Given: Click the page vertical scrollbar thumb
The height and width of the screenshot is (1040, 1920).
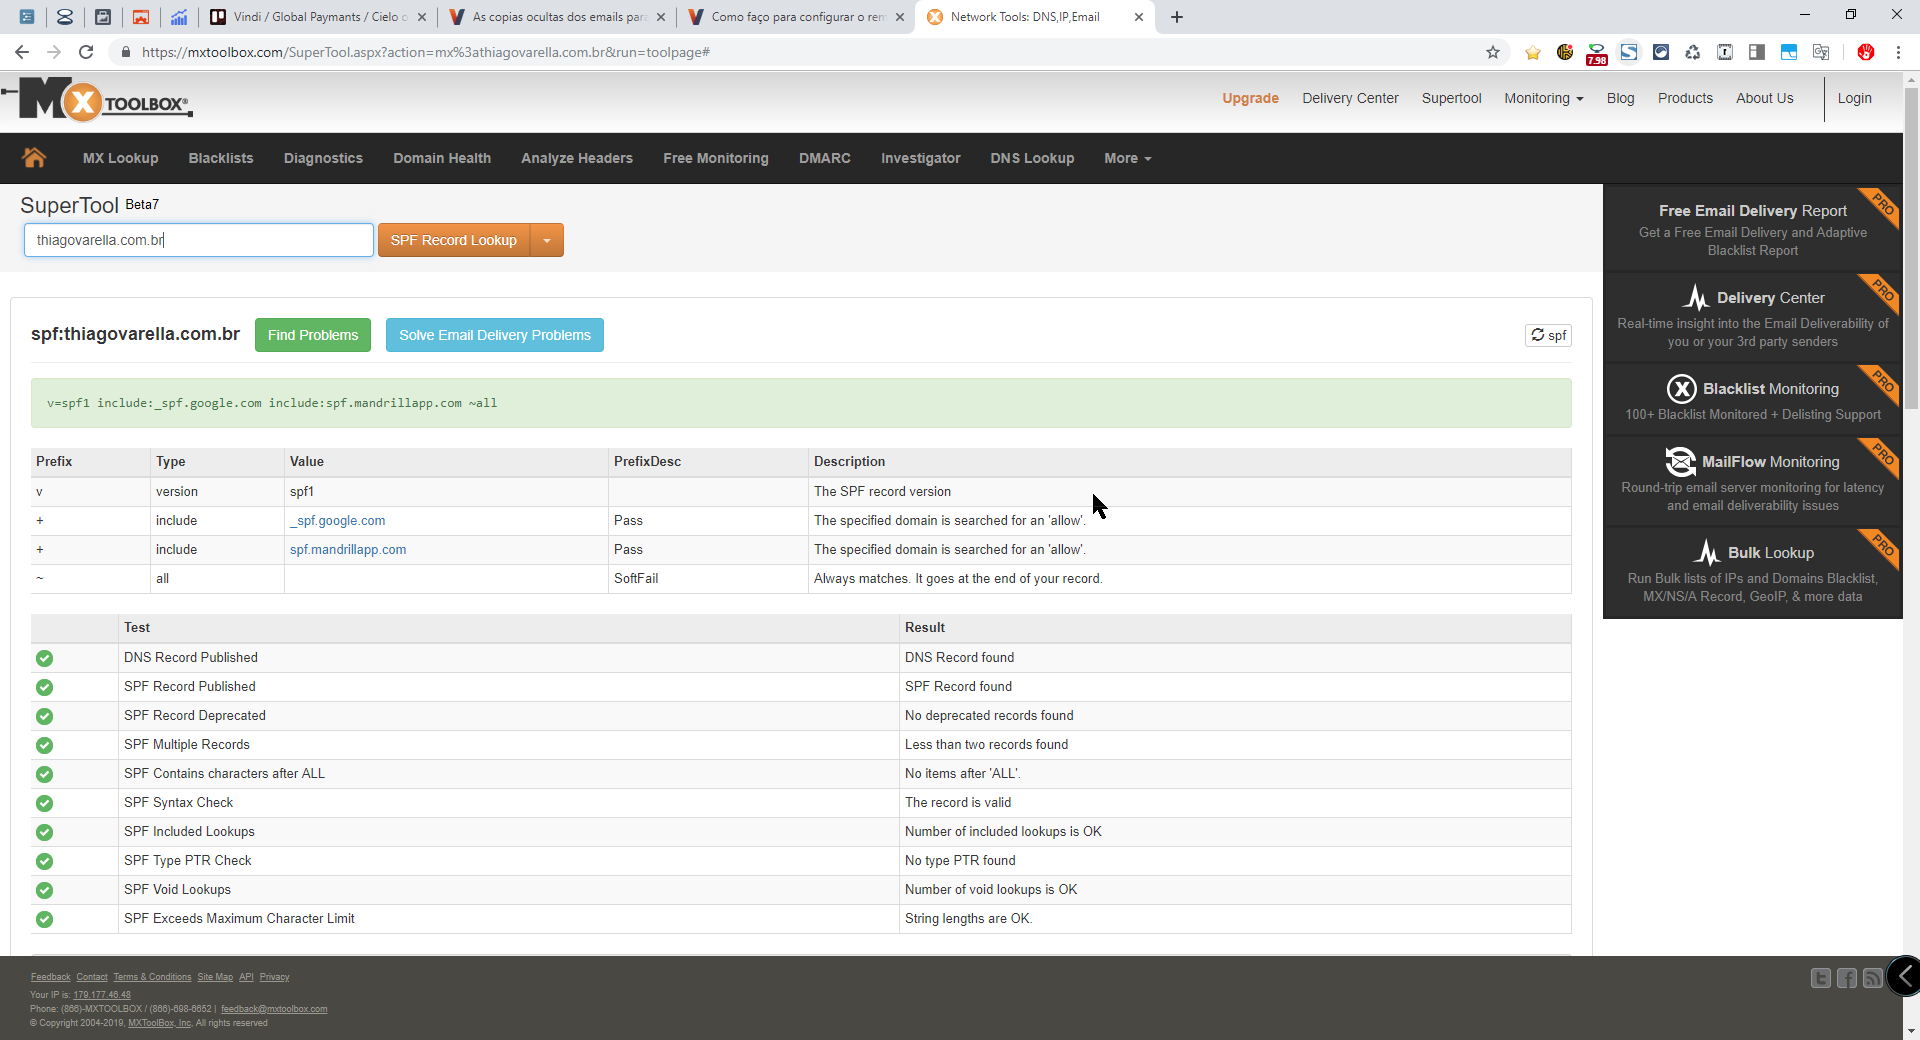Looking at the screenshot, I should coord(1911,250).
